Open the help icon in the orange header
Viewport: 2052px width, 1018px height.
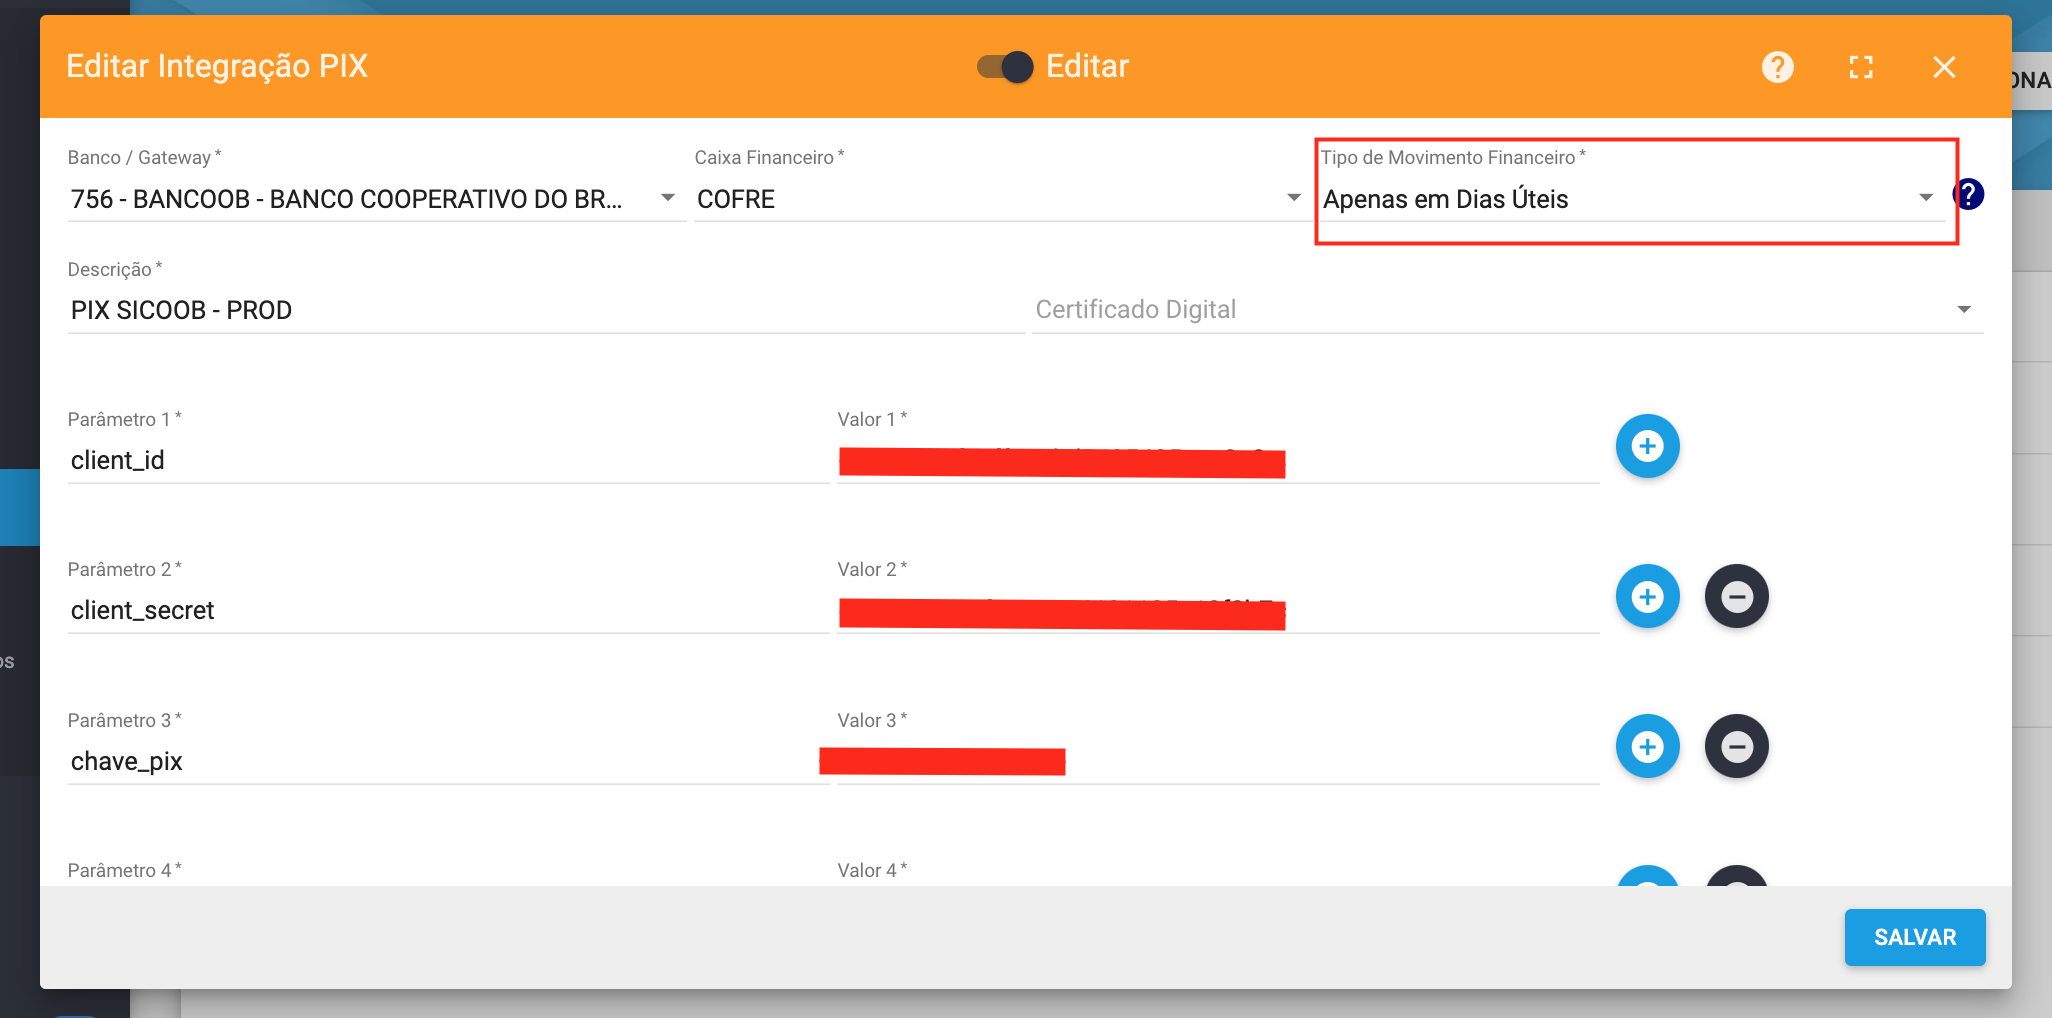tap(1777, 67)
